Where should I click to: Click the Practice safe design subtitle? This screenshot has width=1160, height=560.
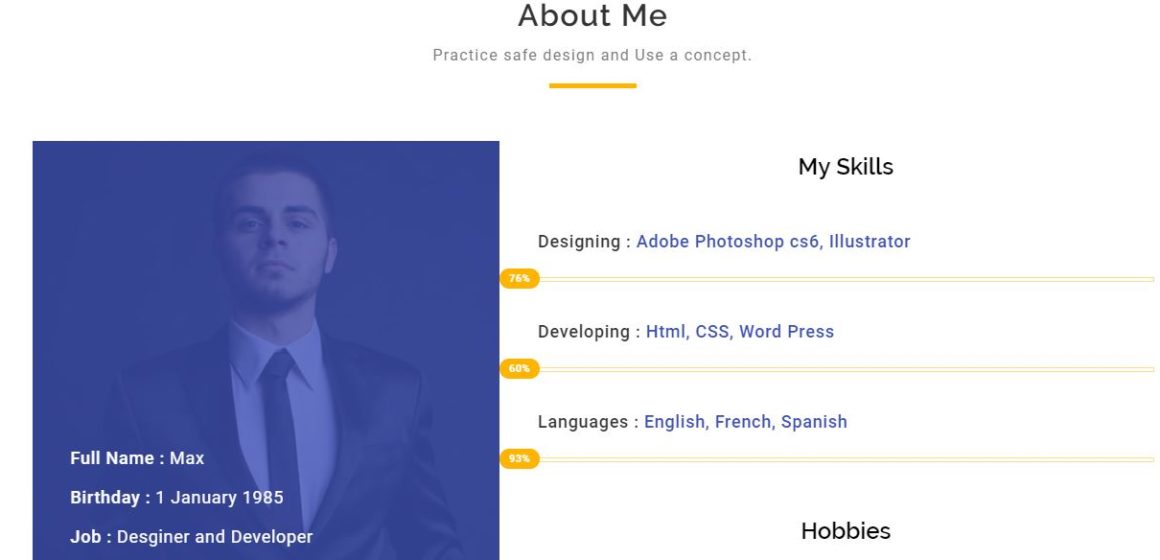[592, 55]
